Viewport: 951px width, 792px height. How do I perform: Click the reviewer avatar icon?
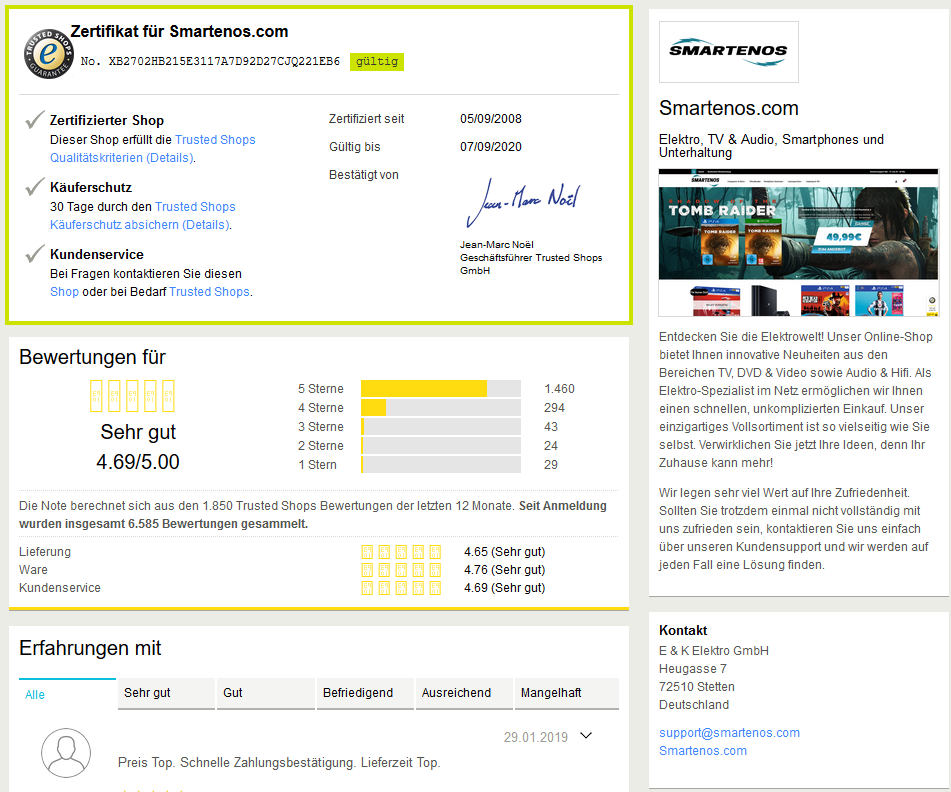point(66,753)
